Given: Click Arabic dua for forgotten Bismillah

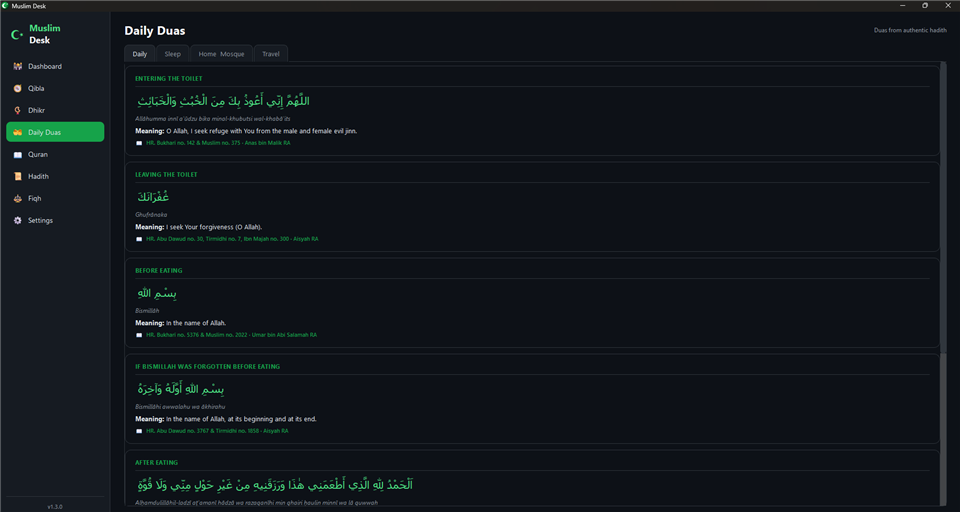Looking at the screenshot, I should [x=181, y=390].
